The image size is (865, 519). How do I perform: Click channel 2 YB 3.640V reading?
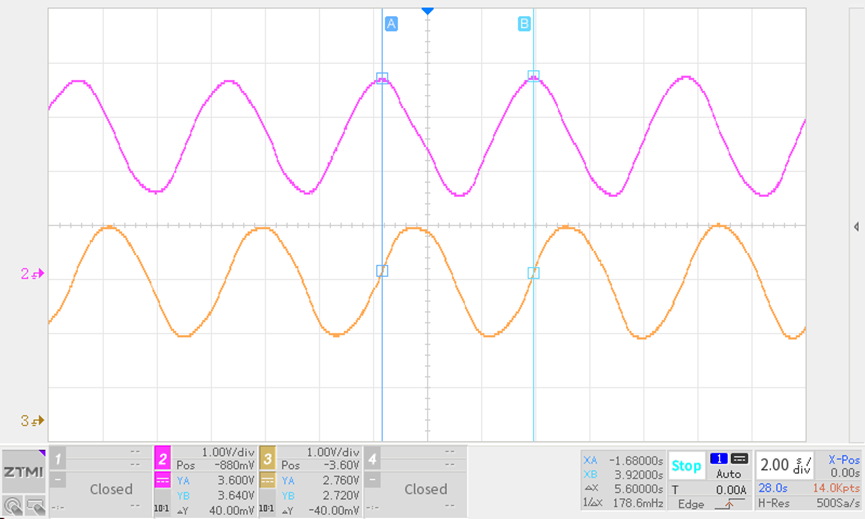pos(215,495)
